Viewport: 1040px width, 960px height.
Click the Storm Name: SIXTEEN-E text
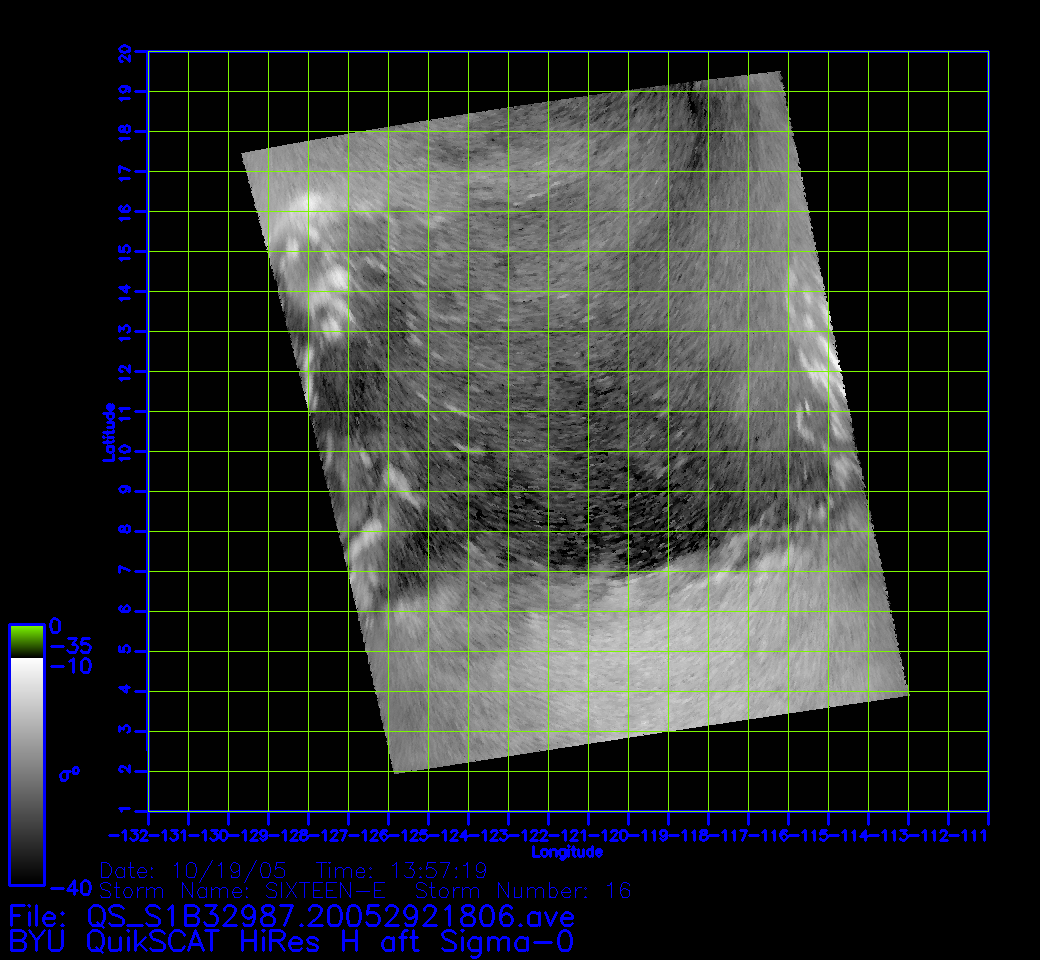coord(248,890)
